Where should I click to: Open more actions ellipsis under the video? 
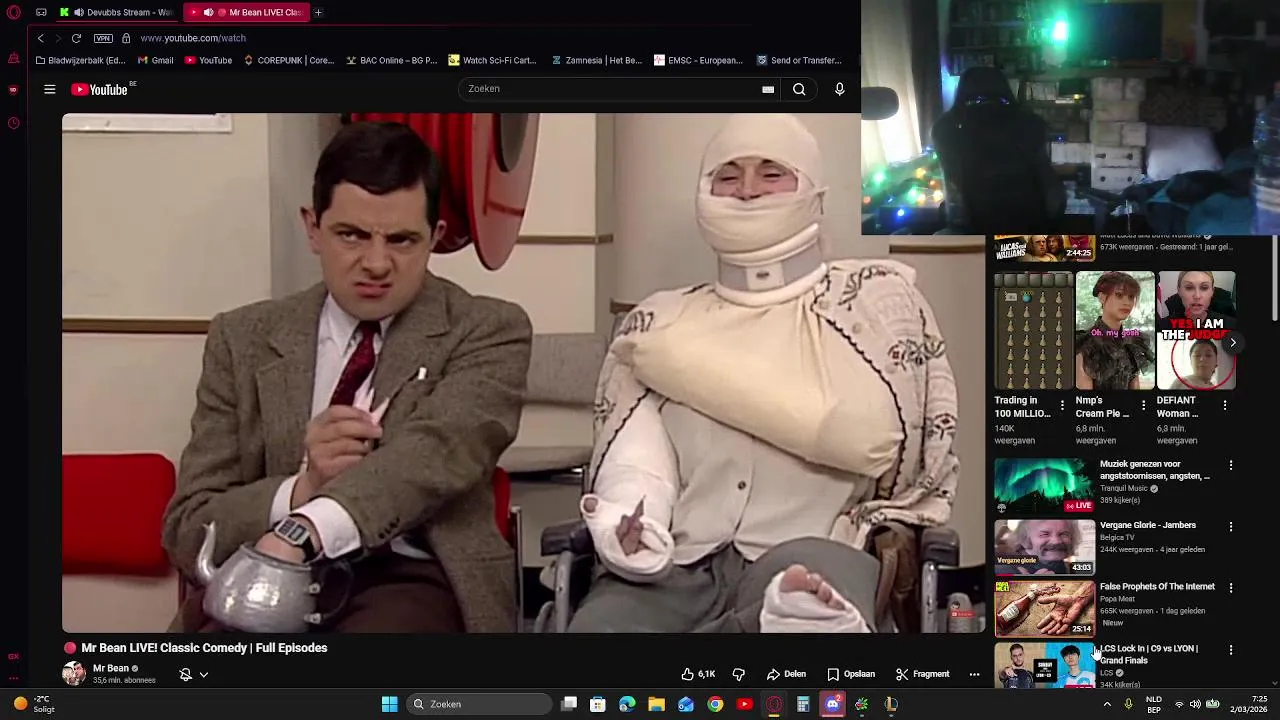pos(974,674)
